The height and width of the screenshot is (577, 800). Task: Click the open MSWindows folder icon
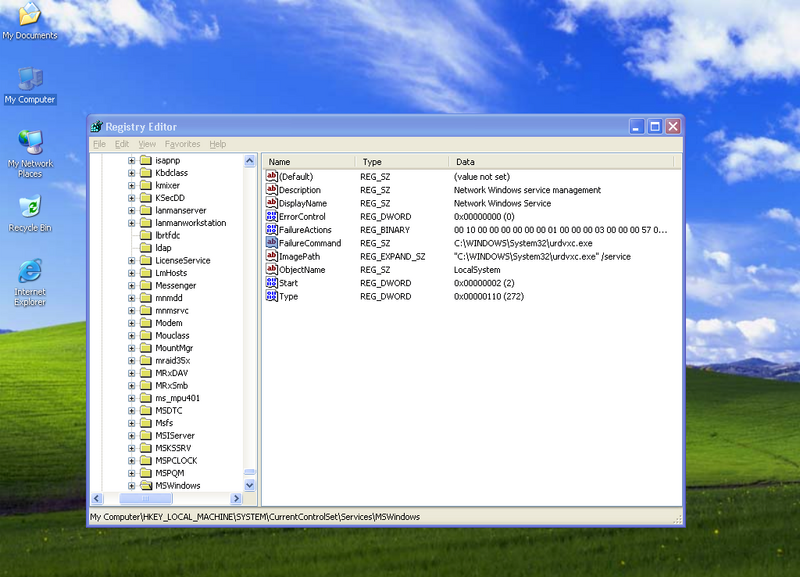coord(146,486)
